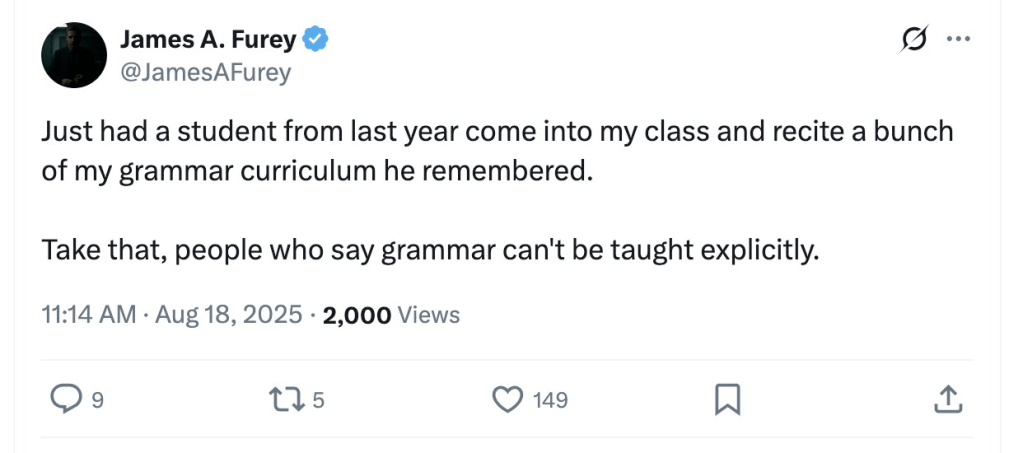Screen dimensions: 1023x453
Task: Click the reply speech bubble icon
Action: coord(66,400)
